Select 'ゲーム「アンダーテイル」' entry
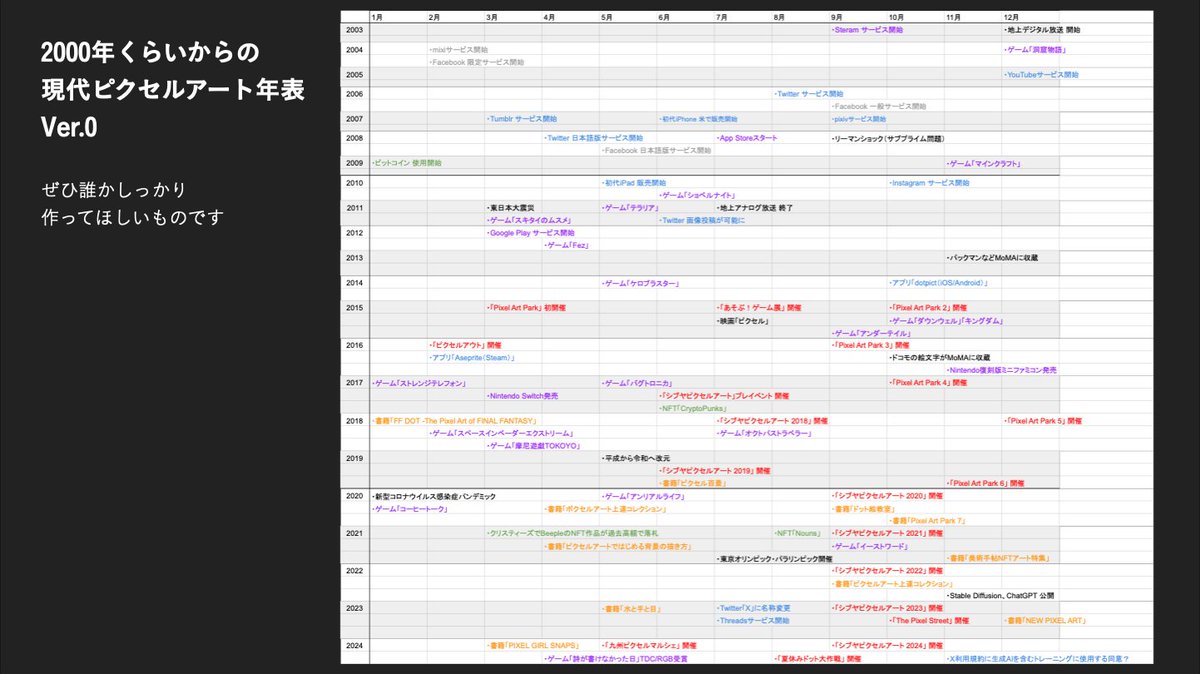The image size is (1200, 674). [871, 333]
